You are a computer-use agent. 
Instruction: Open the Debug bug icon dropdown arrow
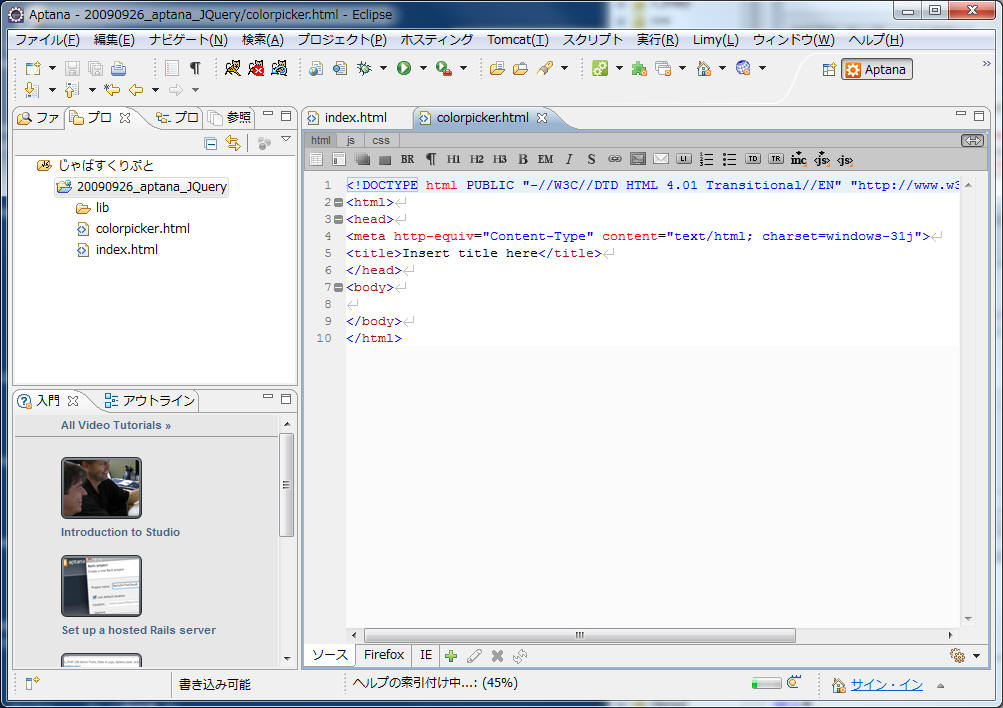coord(383,68)
